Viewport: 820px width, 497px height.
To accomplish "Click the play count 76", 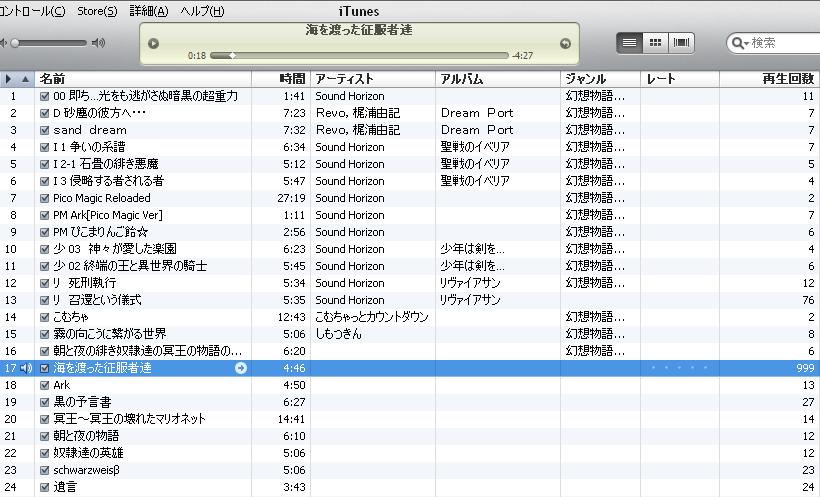I will (x=808, y=300).
